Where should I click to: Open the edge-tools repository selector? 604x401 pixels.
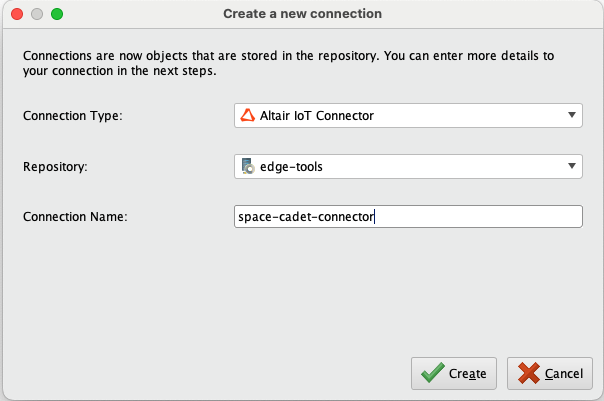(400, 166)
